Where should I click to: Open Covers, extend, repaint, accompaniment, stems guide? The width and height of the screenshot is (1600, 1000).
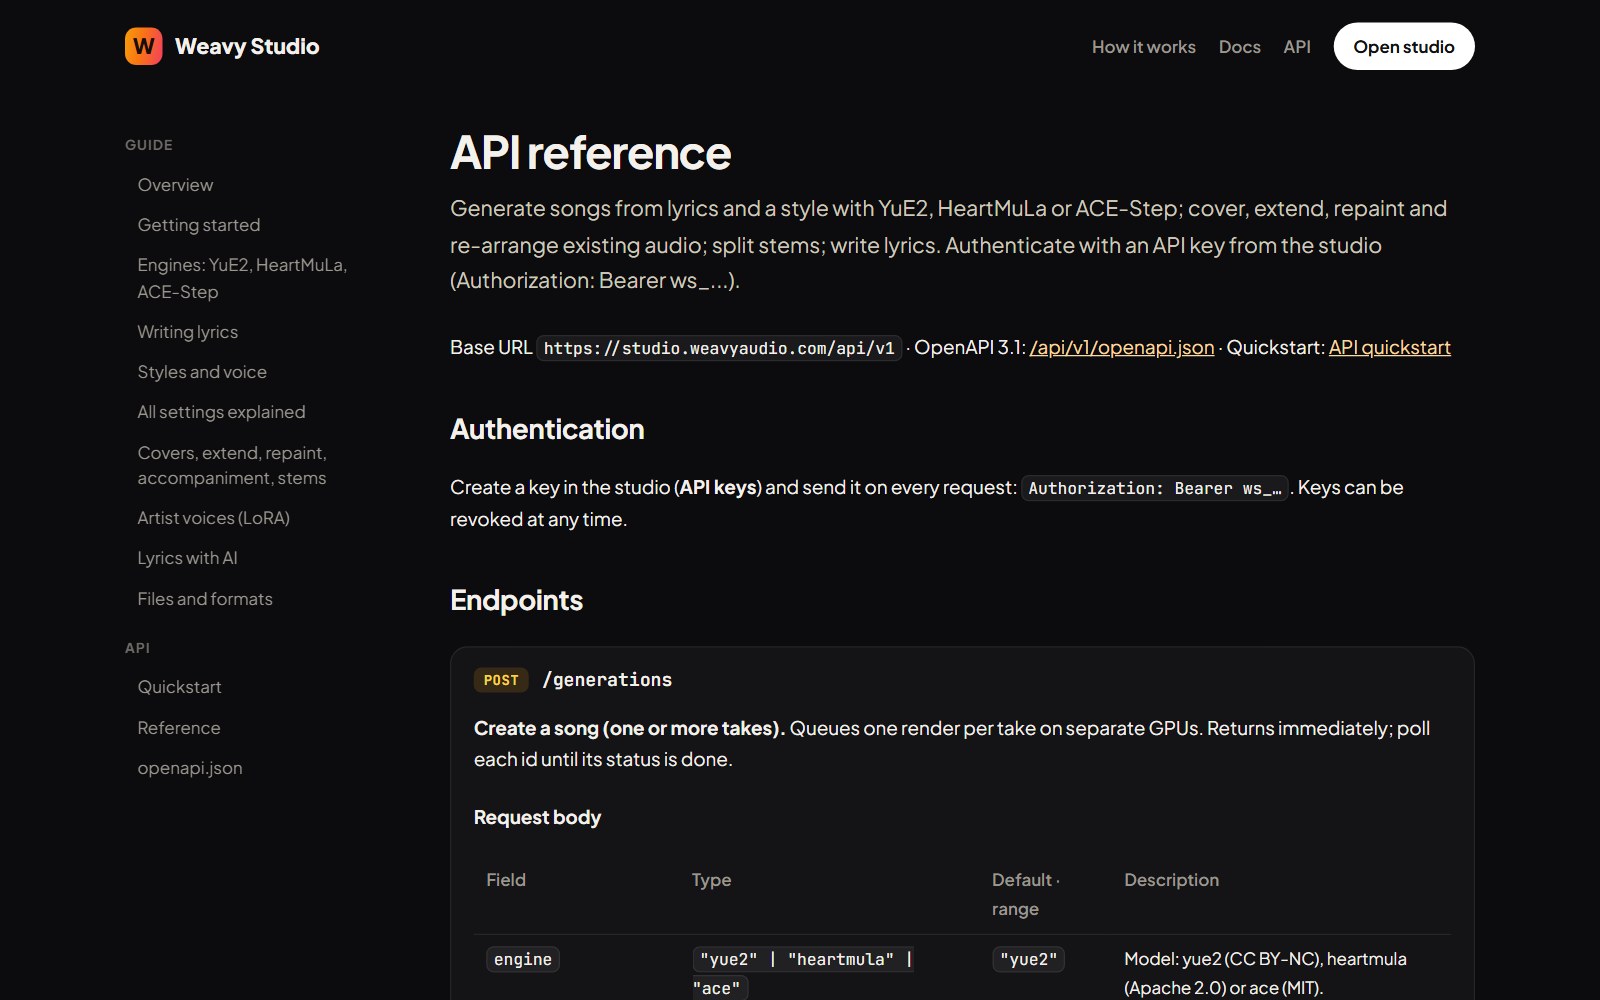point(232,465)
